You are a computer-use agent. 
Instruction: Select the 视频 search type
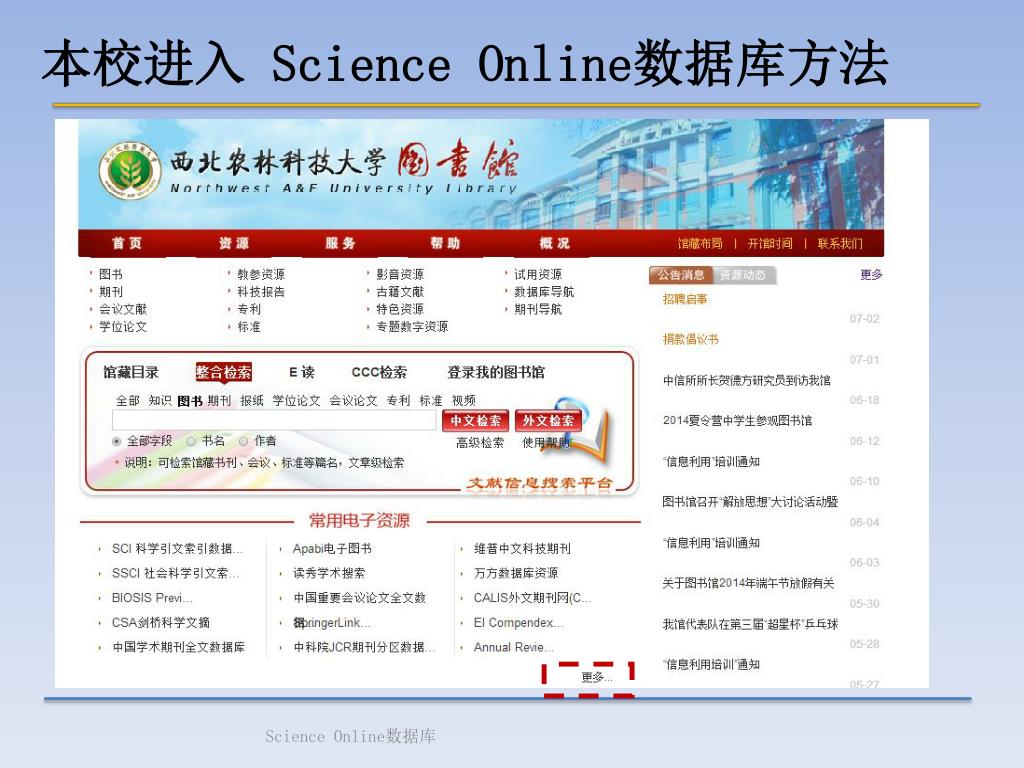pyautogui.click(x=464, y=400)
